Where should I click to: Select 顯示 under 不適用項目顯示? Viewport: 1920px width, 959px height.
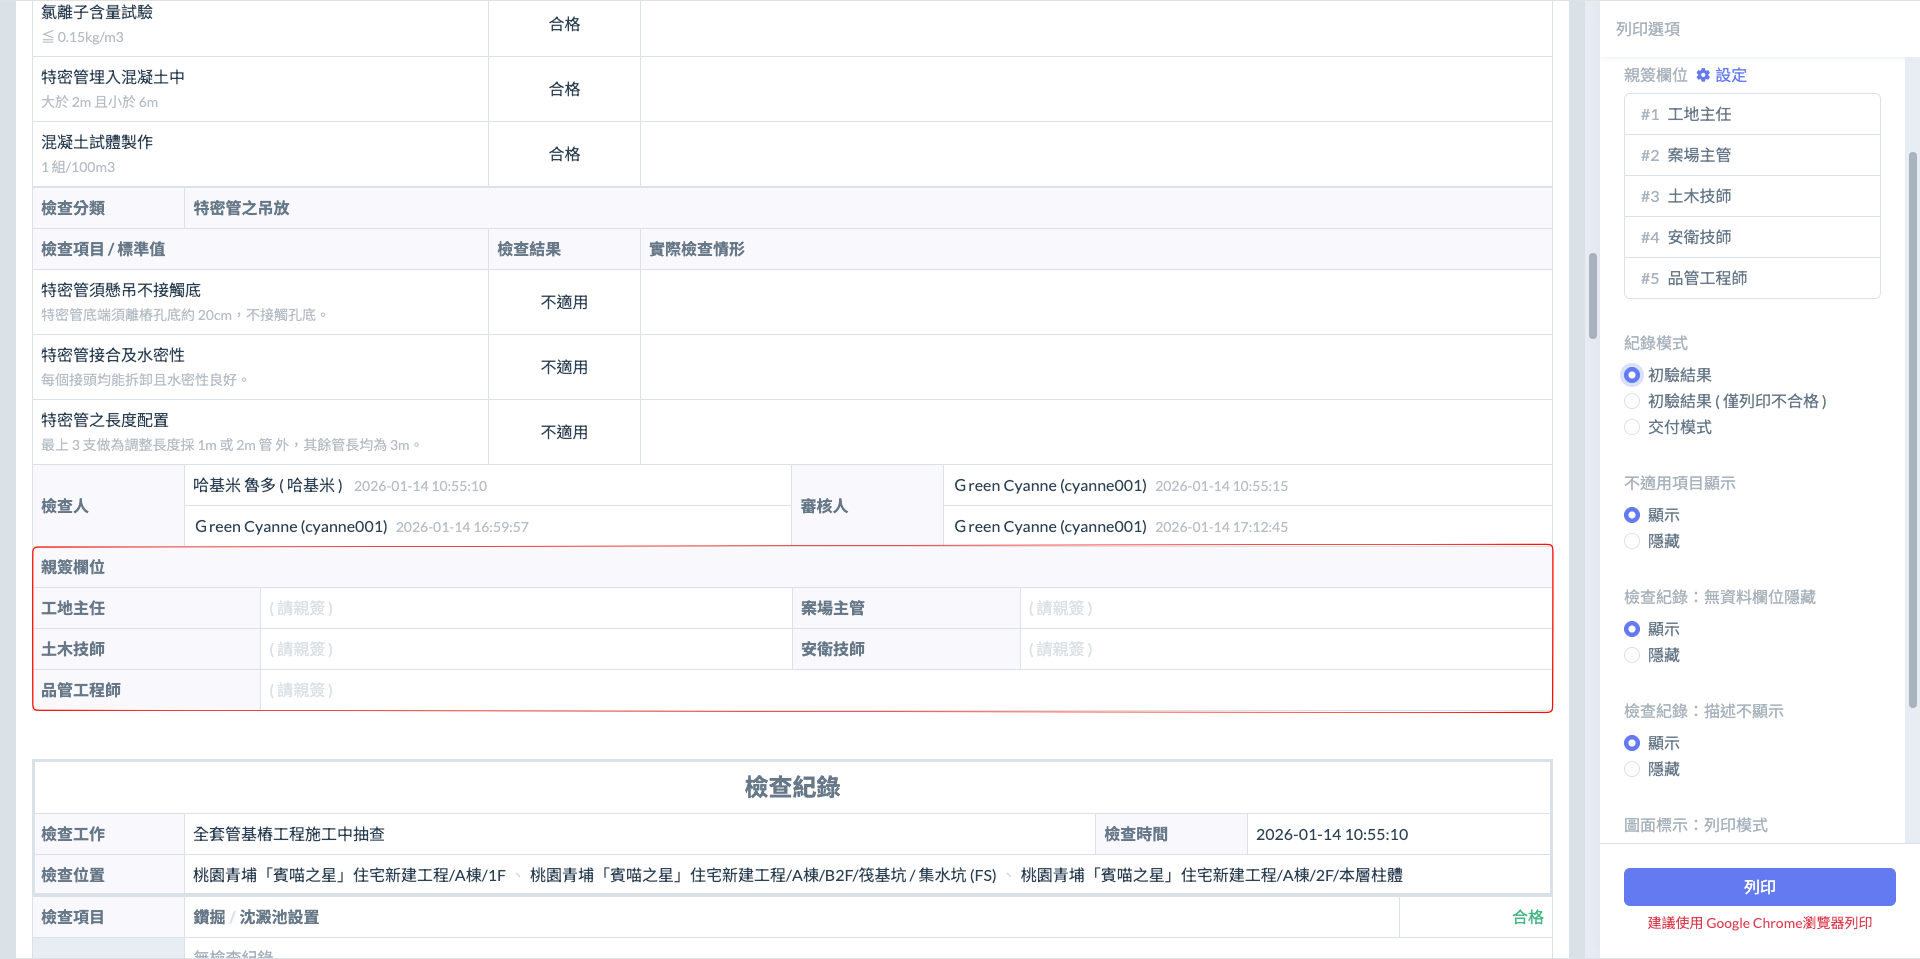pos(1632,515)
